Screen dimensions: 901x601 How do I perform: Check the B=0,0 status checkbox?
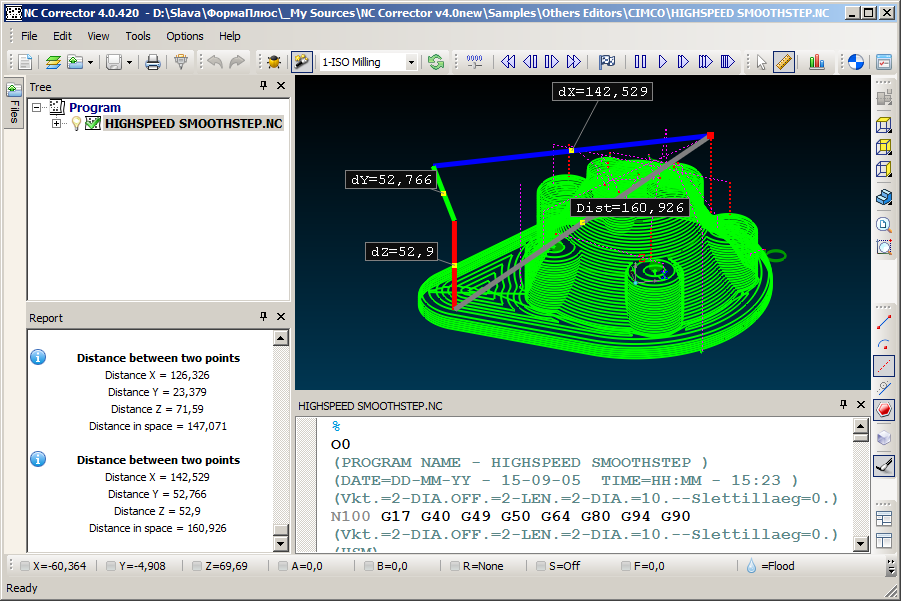368,566
